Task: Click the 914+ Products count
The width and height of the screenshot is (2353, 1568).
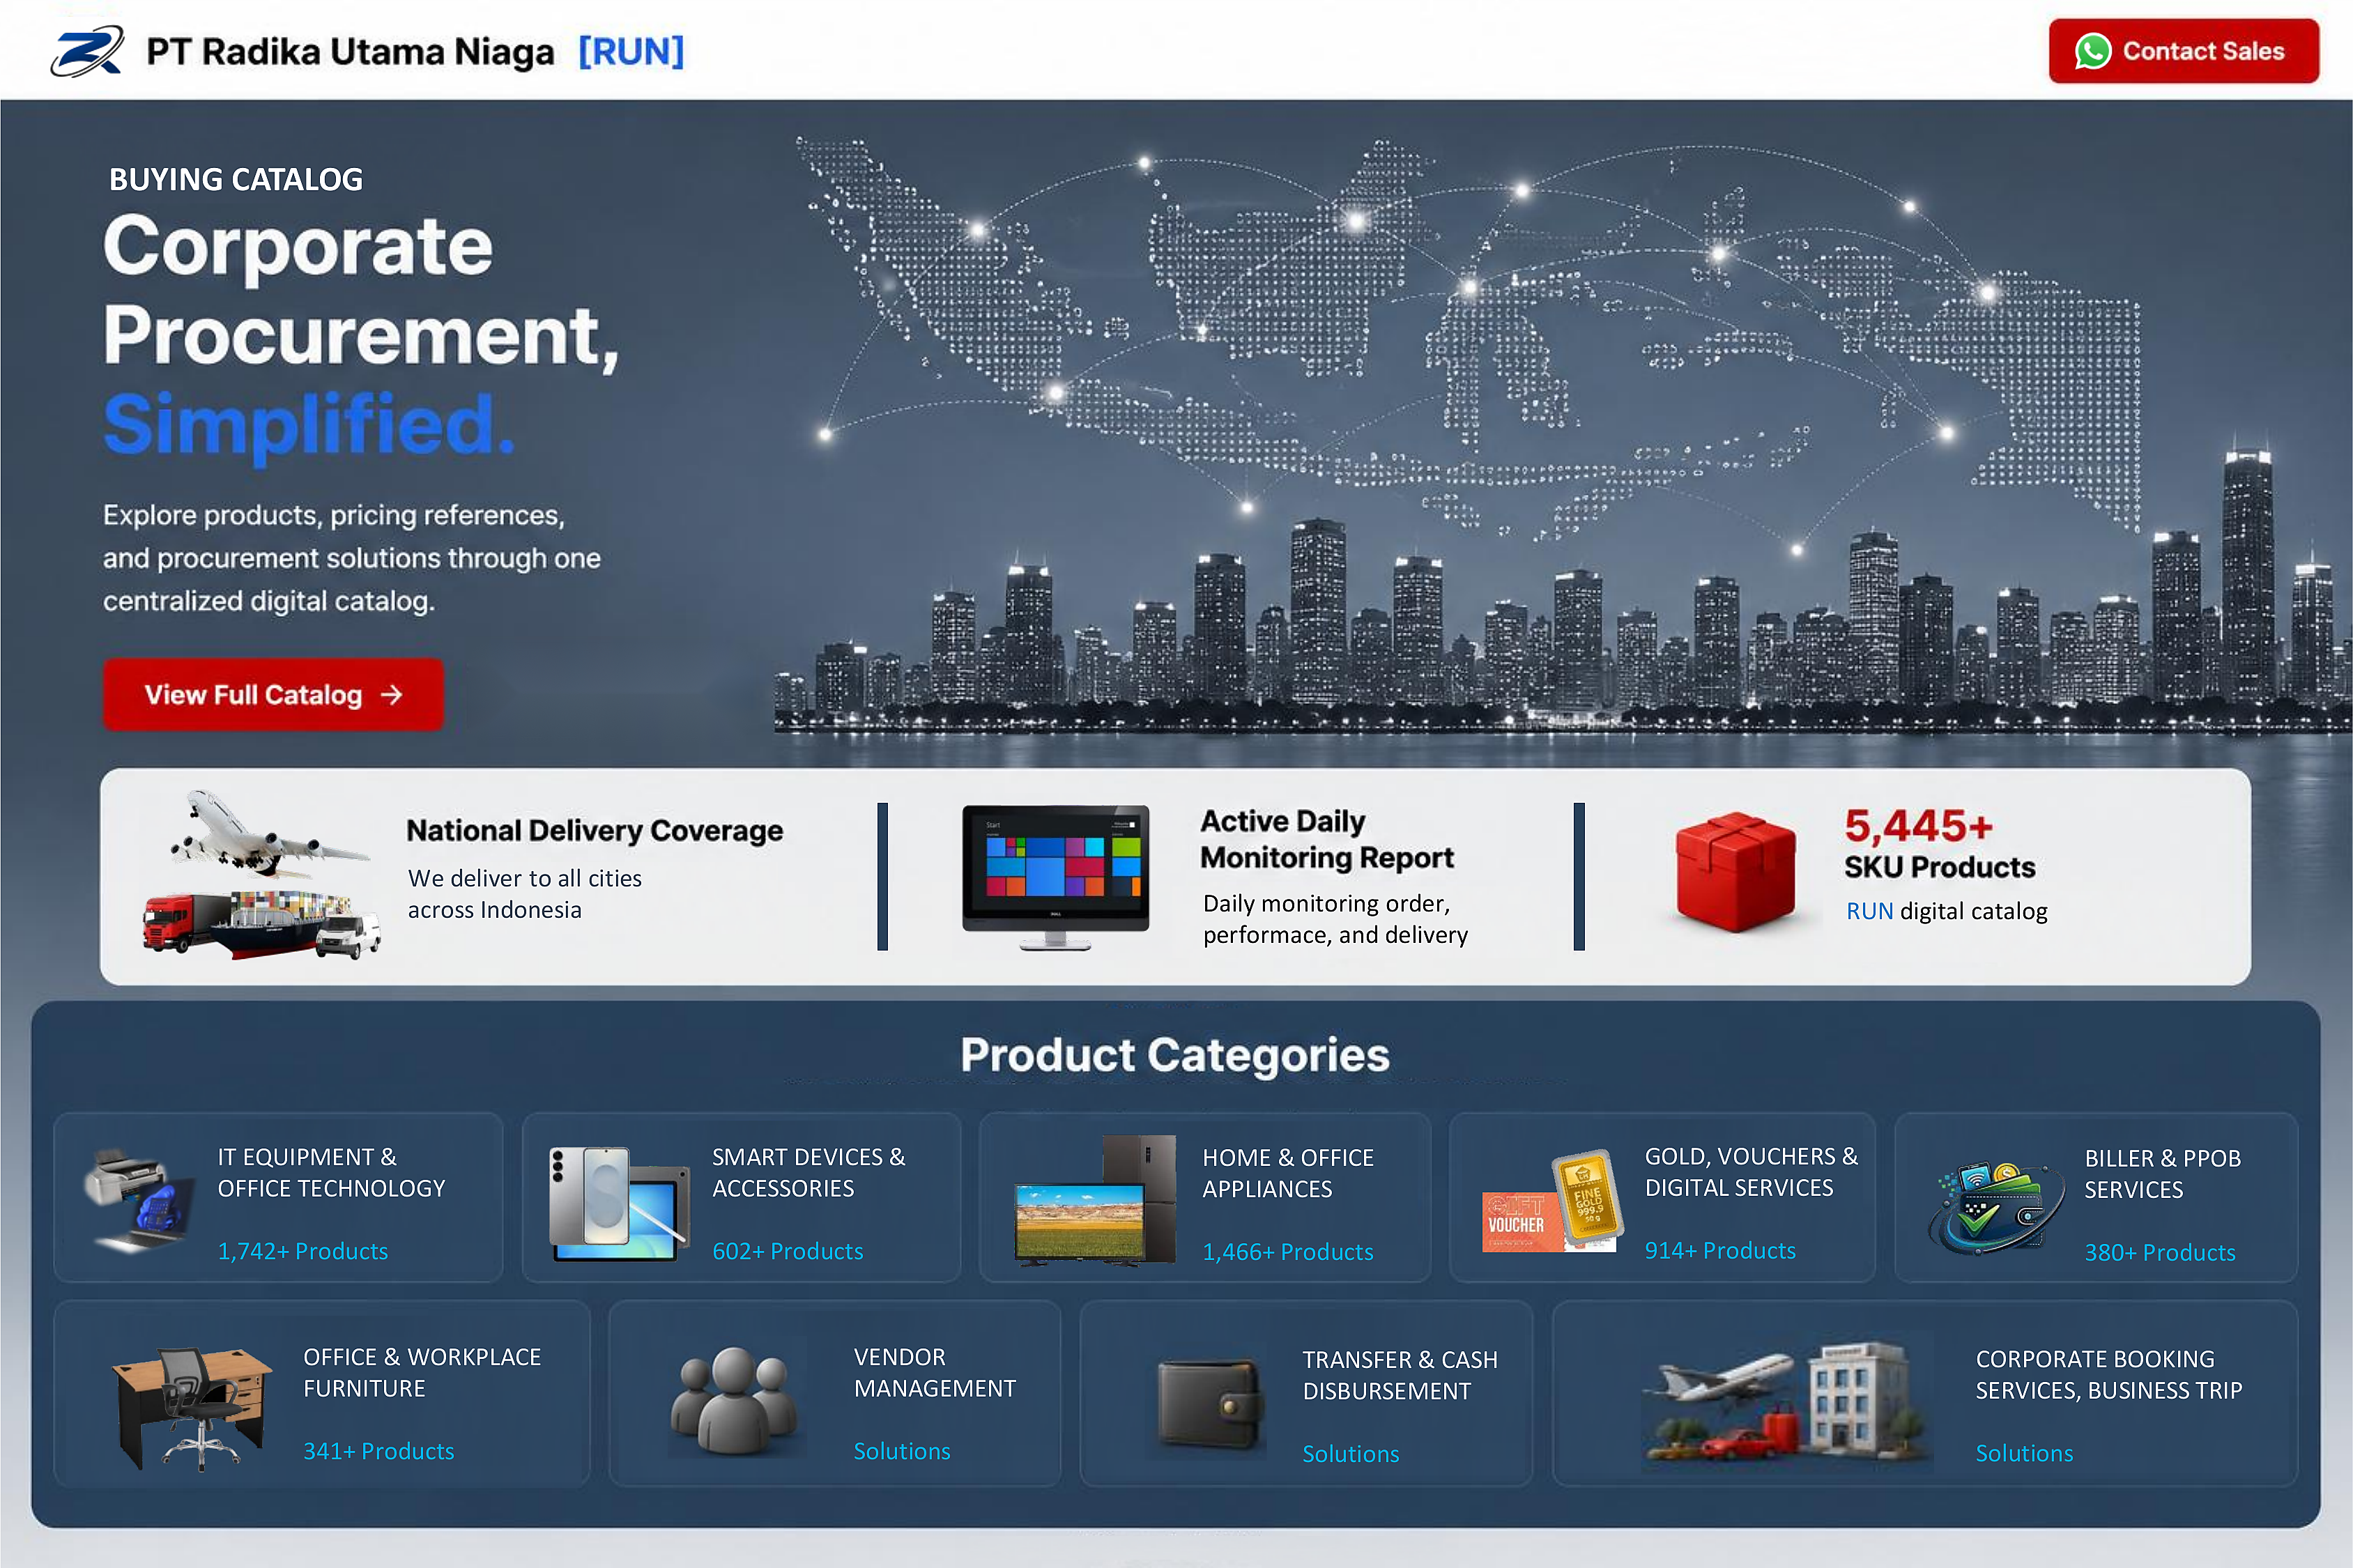Action: (x=1719, y=1250)
